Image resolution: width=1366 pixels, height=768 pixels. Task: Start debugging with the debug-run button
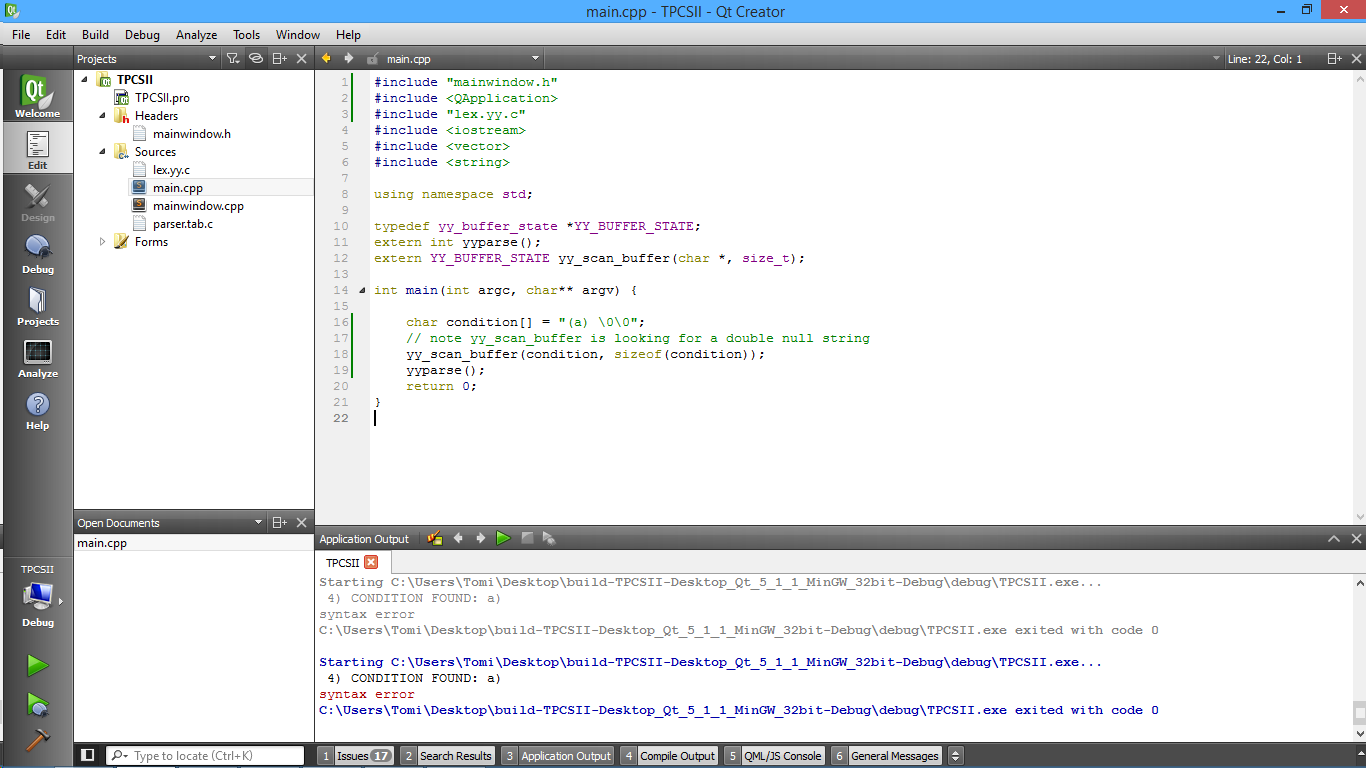(x=37, y=704)
